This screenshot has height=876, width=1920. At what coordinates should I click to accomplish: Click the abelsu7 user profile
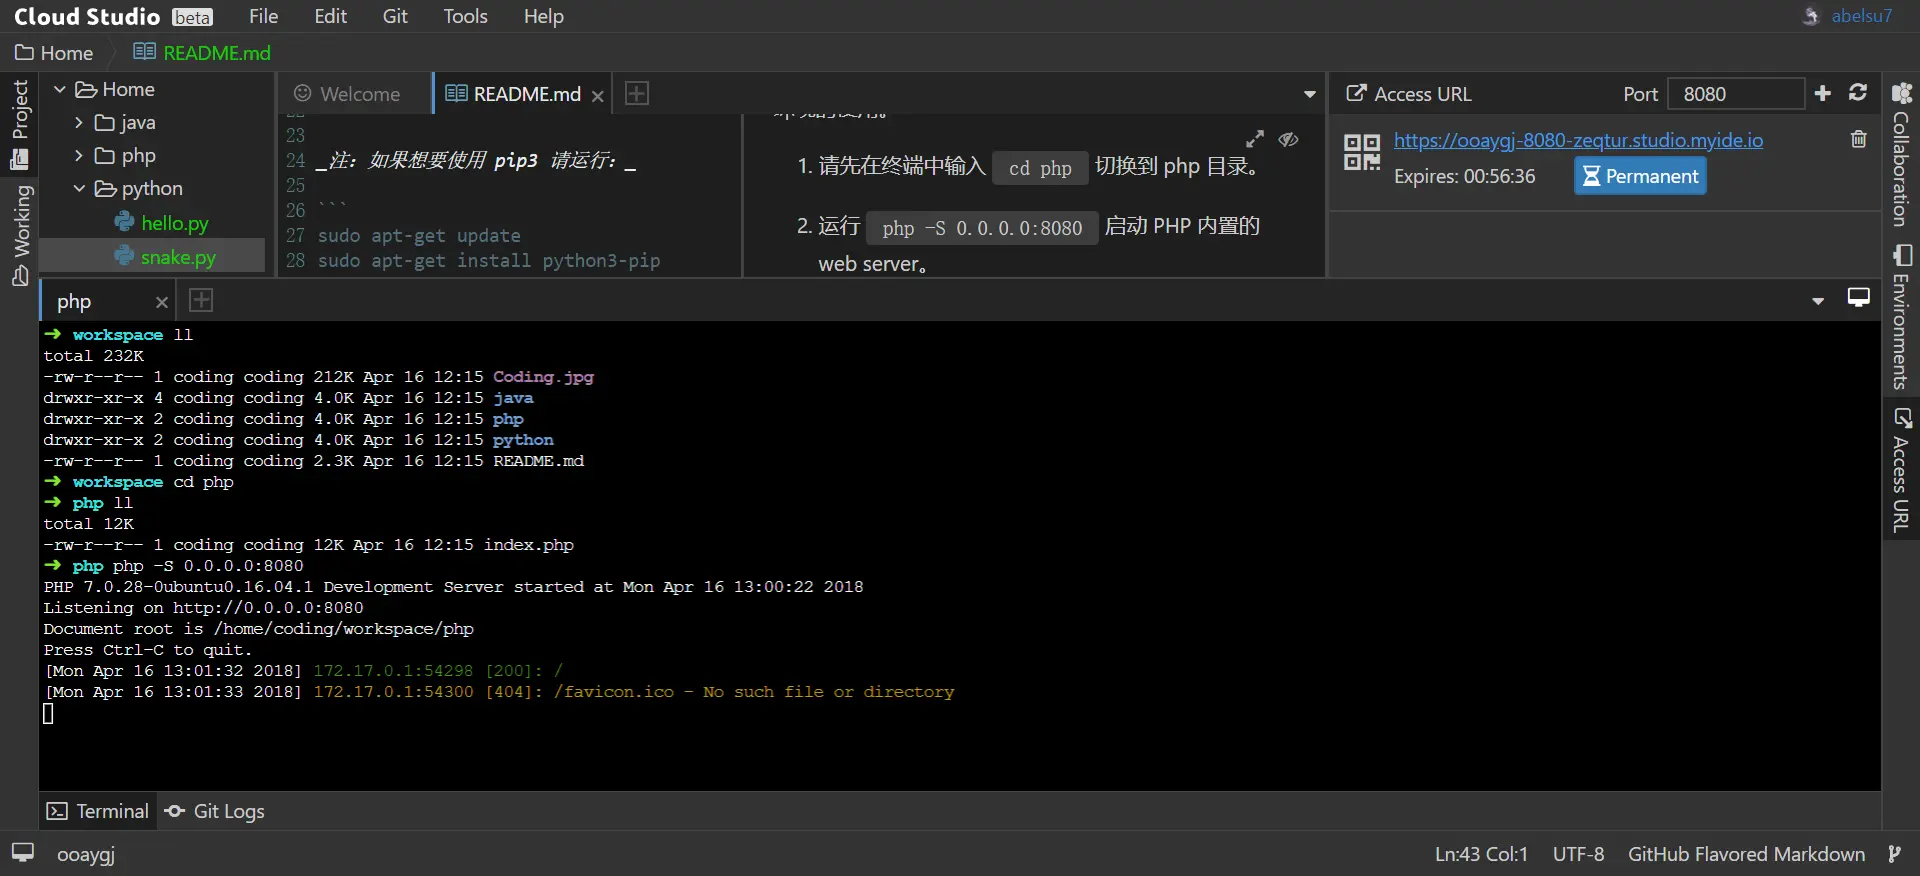click(x=1848, y=16)
